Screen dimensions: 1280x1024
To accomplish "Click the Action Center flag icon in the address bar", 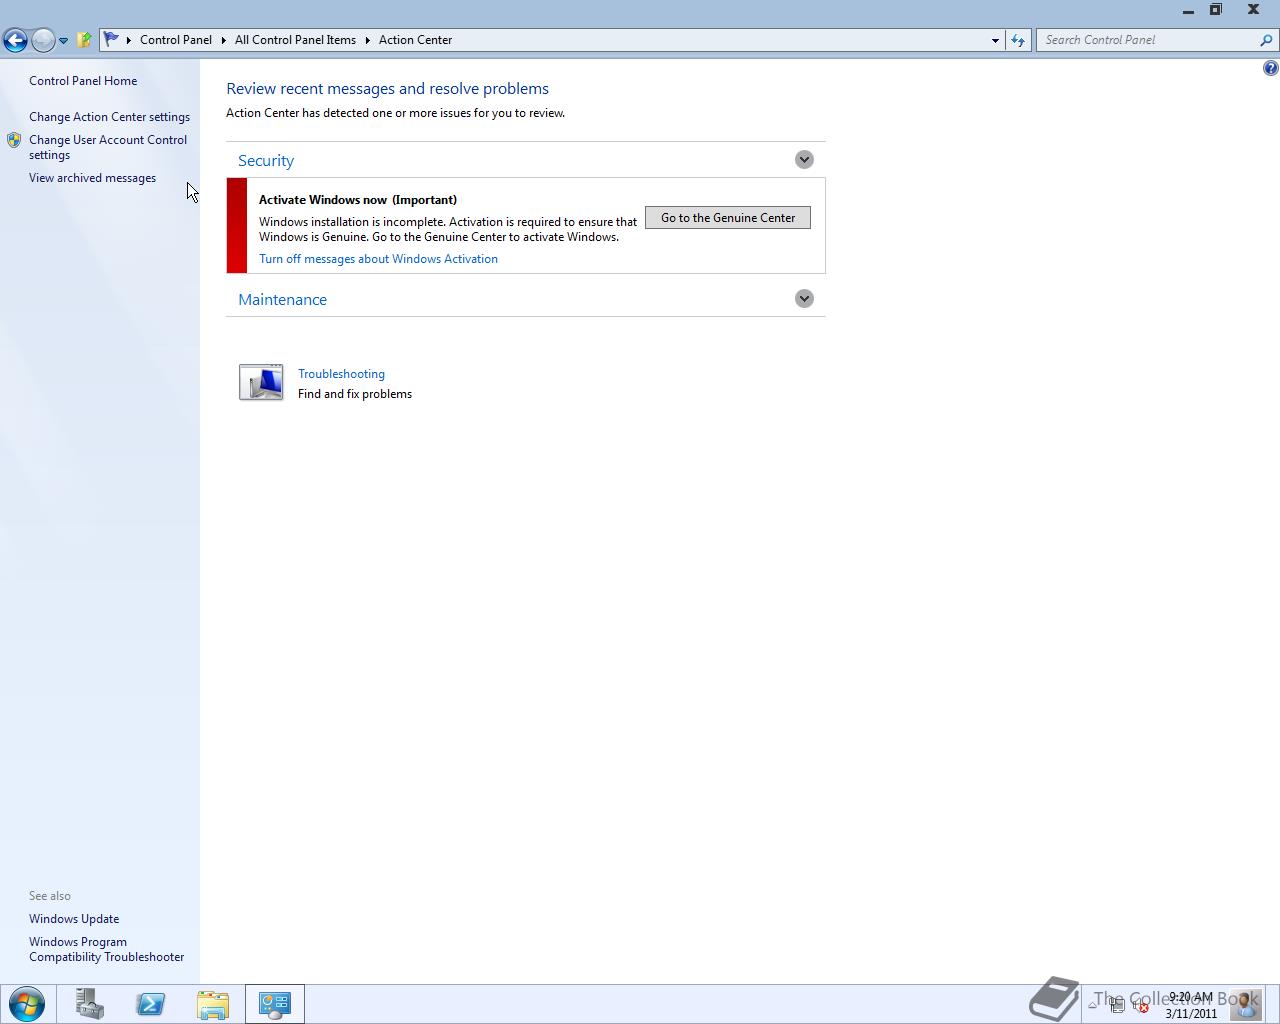I will pyautogui.click(x=111, y=40).
